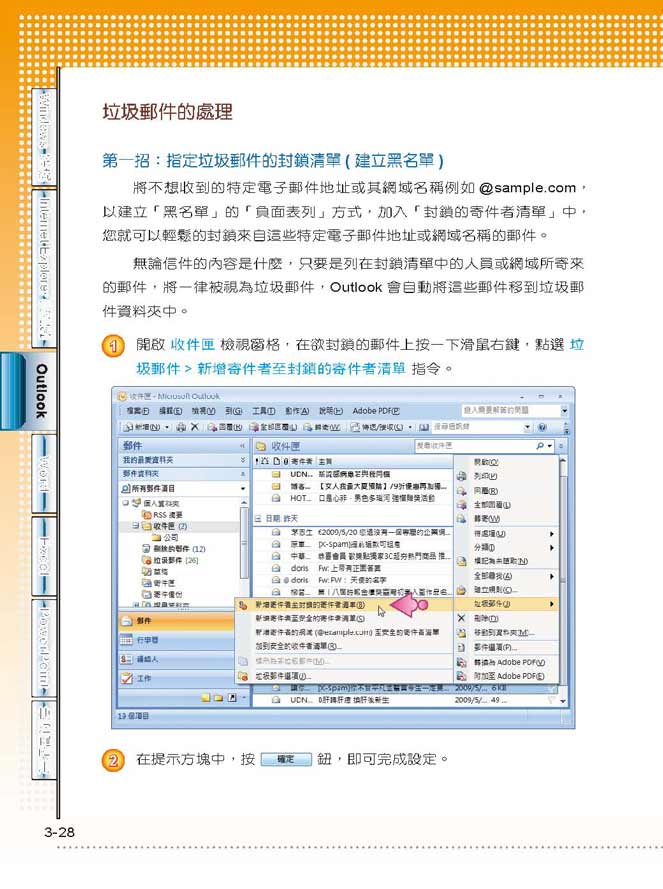Open the 刪除的郵件 (12) folder
Viewport: 663px width, 889px height.
(174, 549)
